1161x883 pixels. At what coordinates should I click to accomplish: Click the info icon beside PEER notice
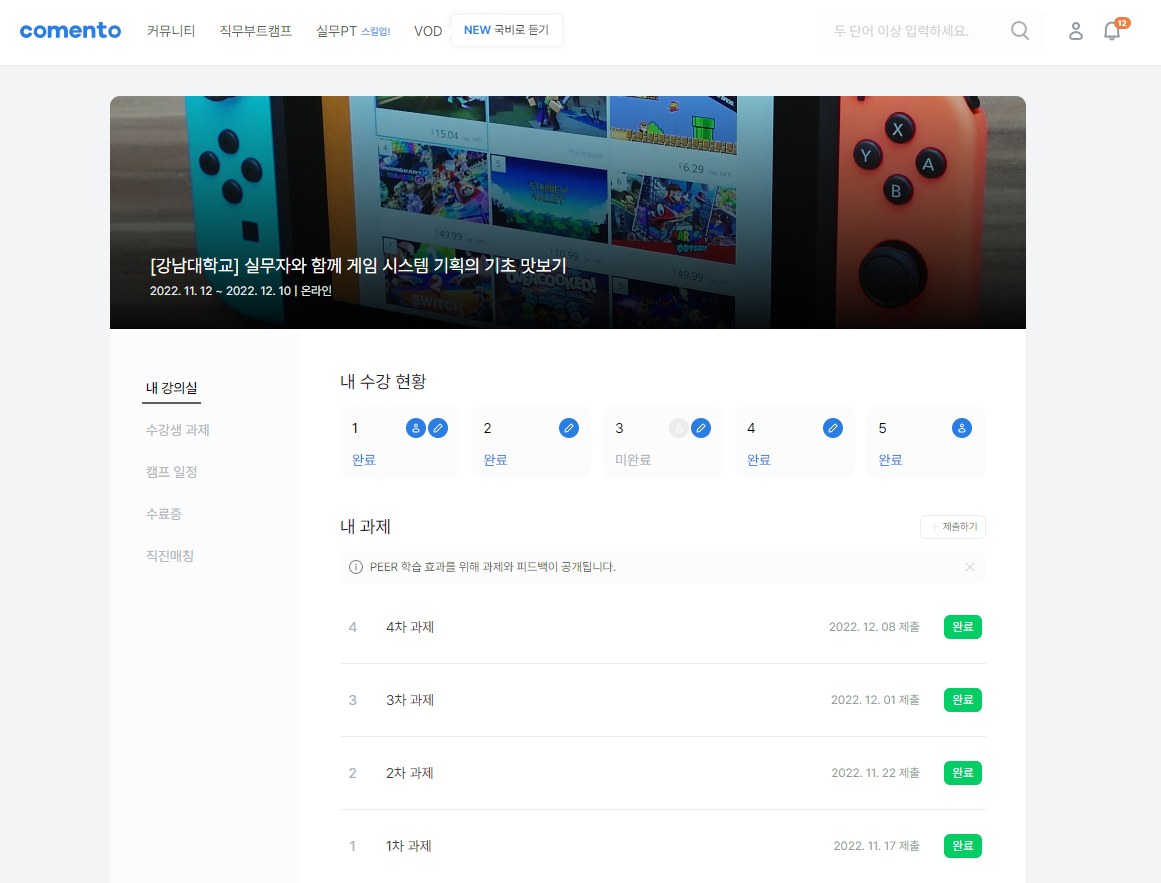(355, 567)
